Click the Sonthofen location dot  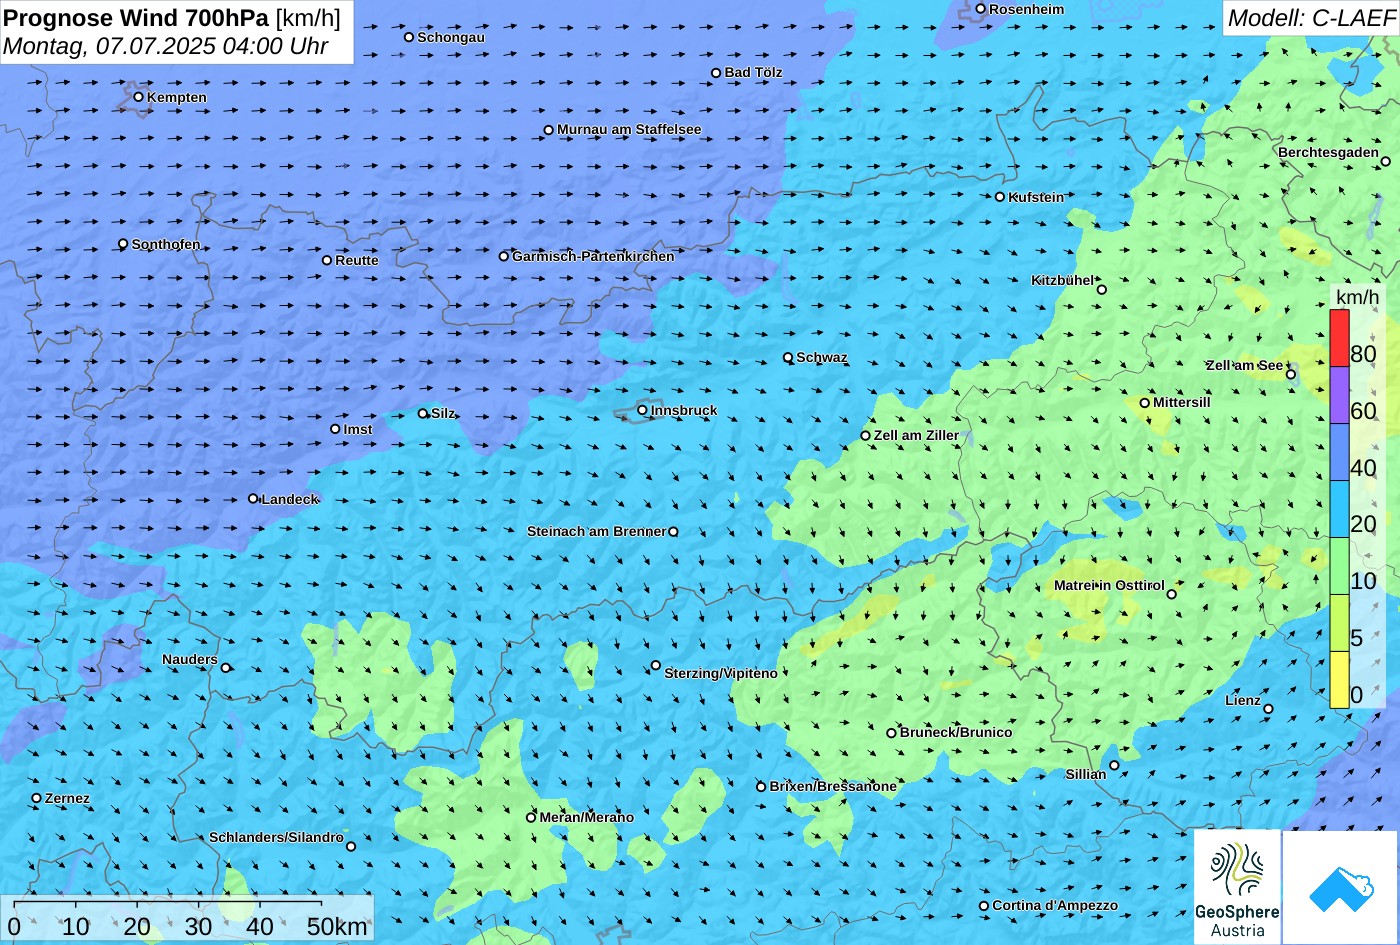point(123,244)
